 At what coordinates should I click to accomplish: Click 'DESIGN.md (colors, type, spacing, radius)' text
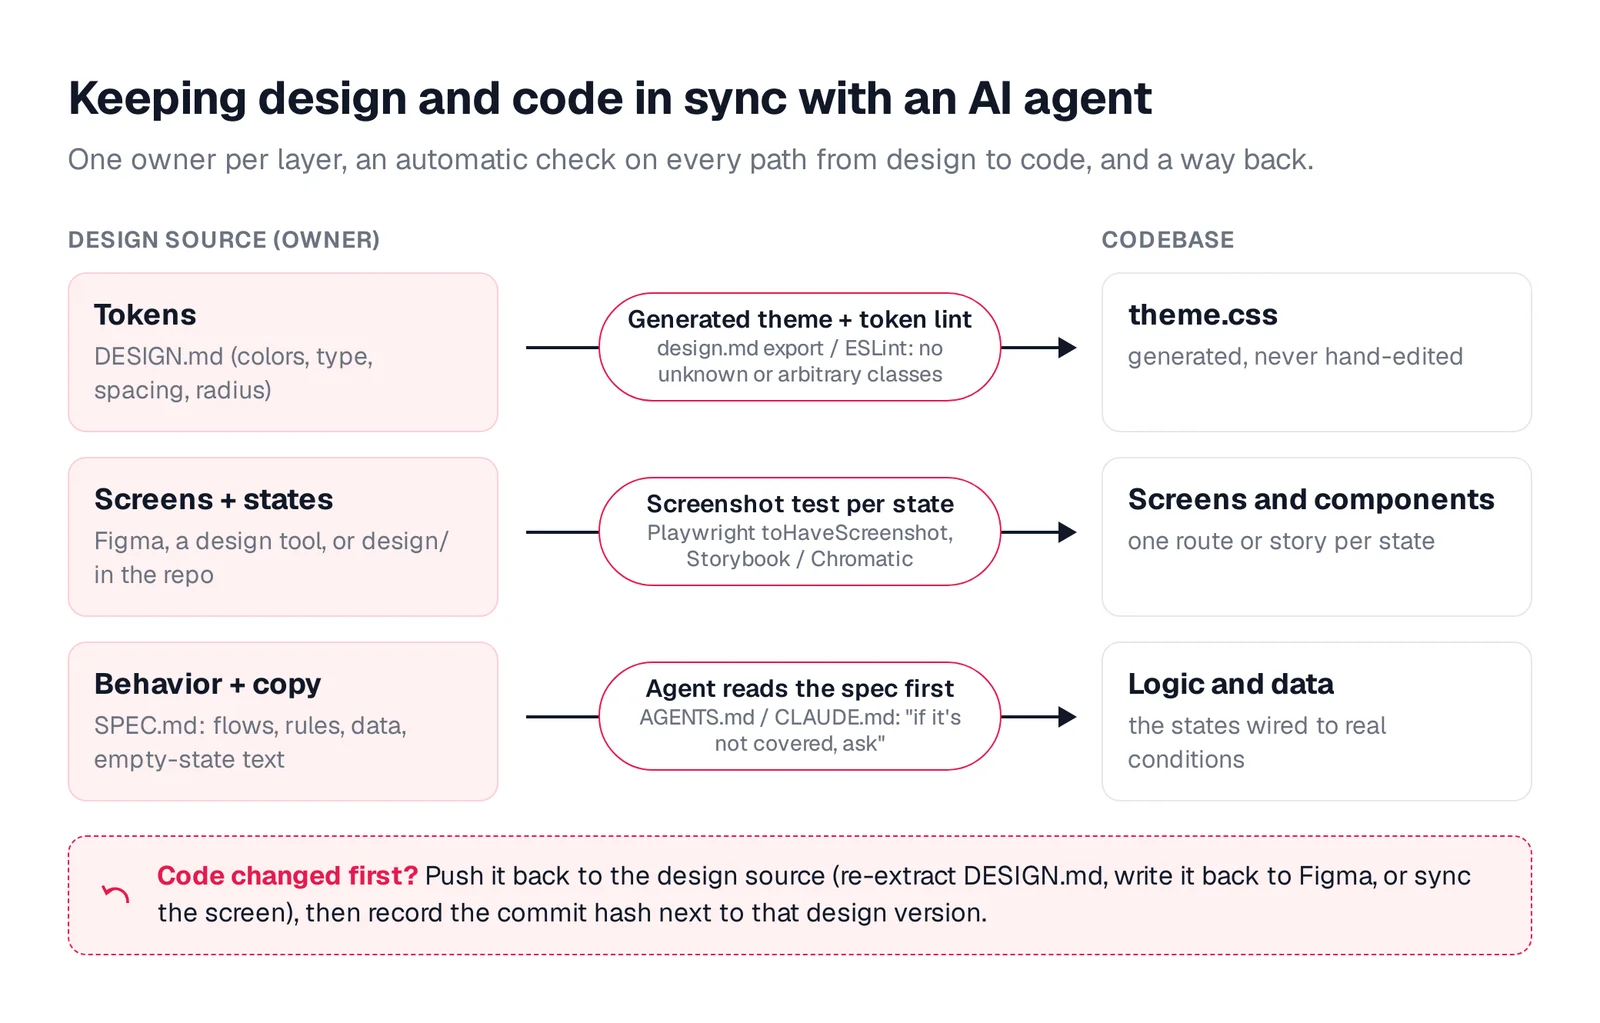pyautogui.click(x=233, y=373)
